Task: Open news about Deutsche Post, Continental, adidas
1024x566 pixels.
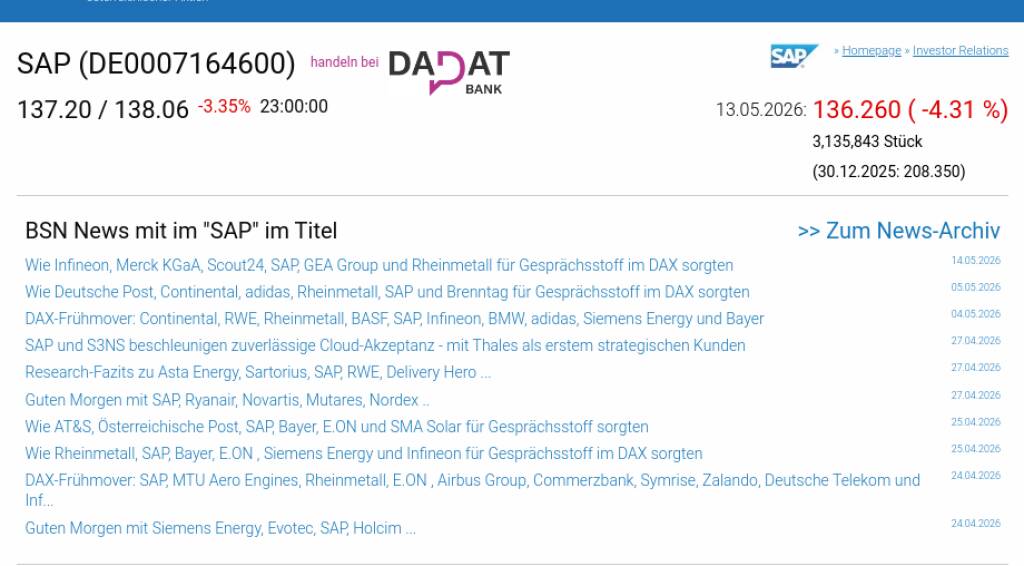Action: pyautogui.click(x=387, y=292)
